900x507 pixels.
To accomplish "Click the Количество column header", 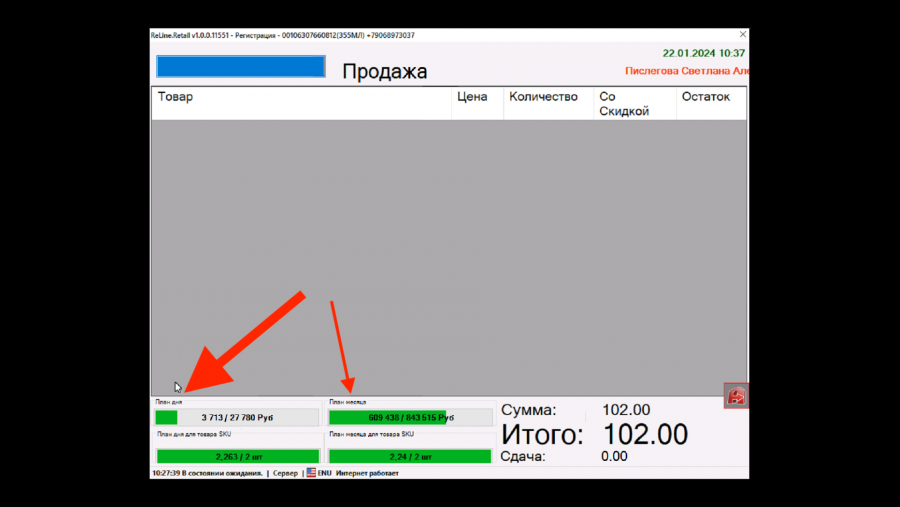I will click(544, 98).
